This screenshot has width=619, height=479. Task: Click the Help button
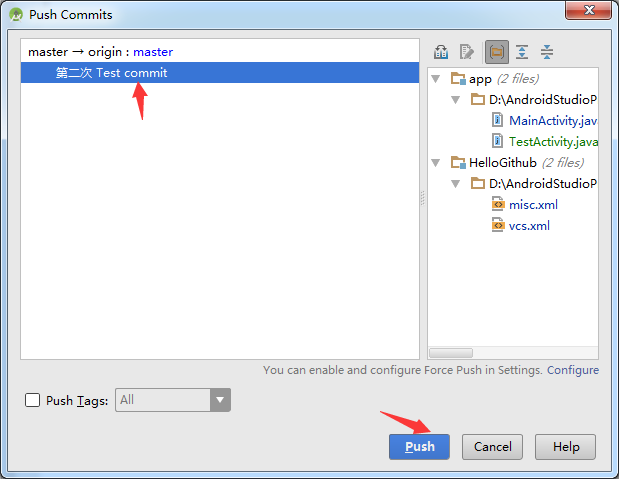point(565,447)
